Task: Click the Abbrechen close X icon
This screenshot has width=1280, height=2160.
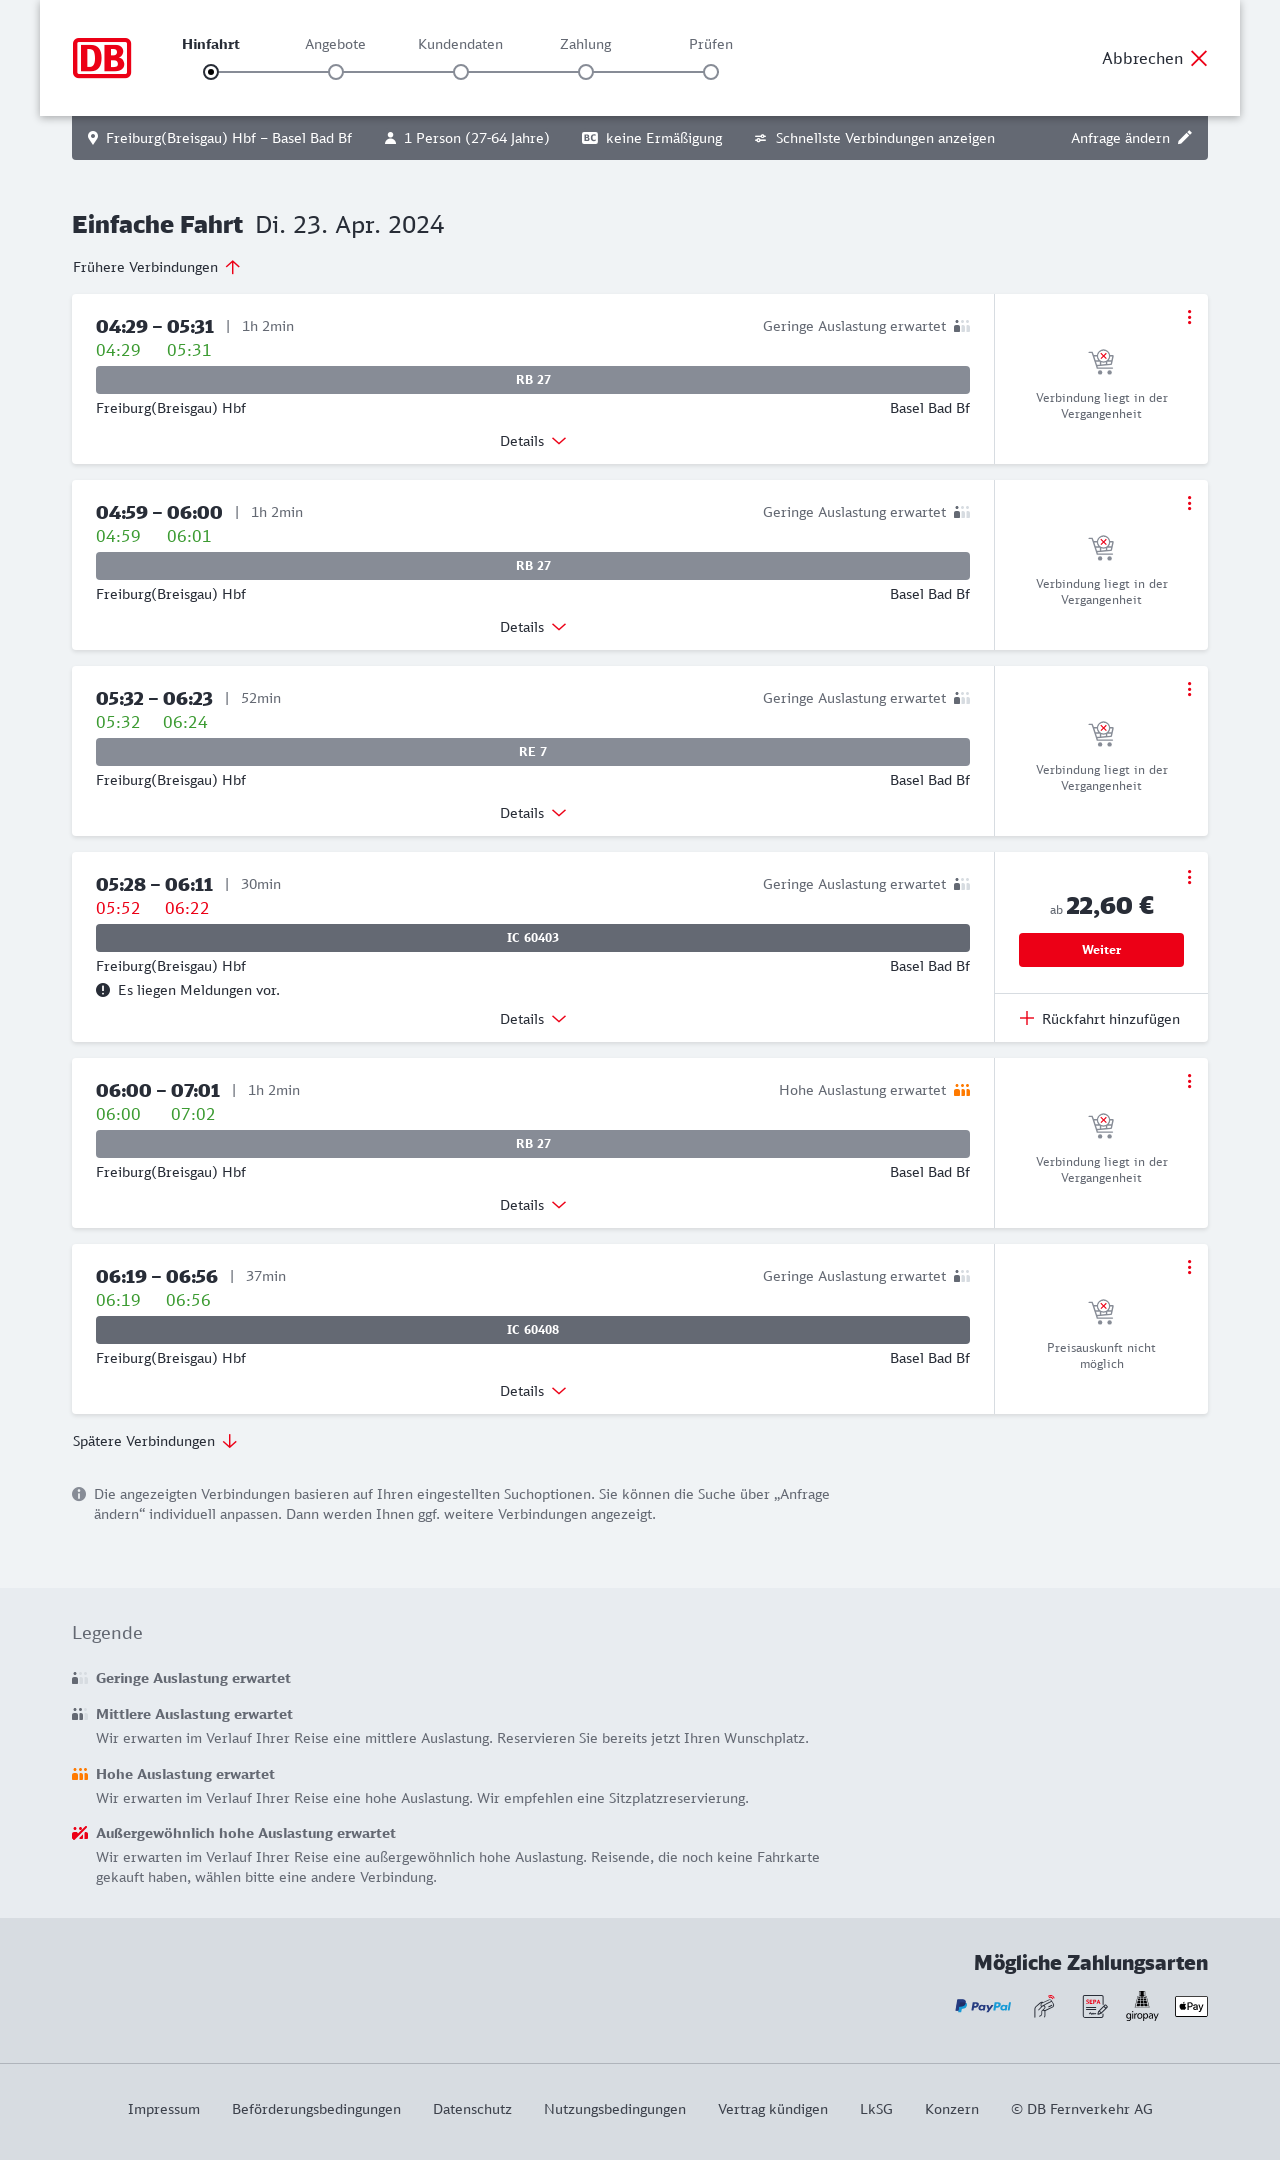Action: tap(1199, 58)
